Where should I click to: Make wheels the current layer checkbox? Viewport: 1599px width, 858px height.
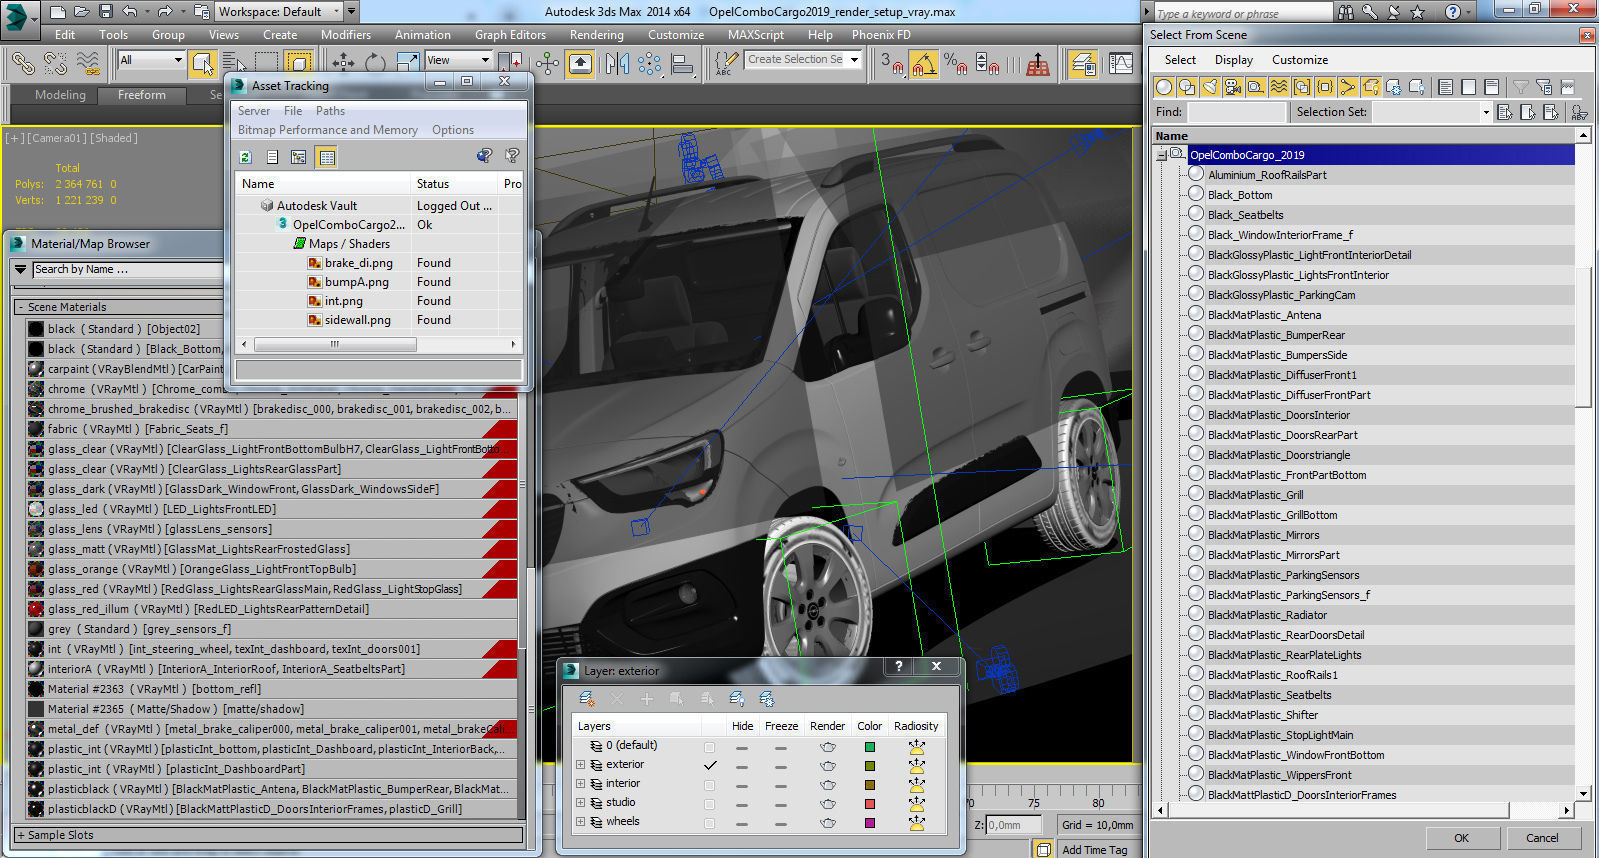tap(710, 822)
